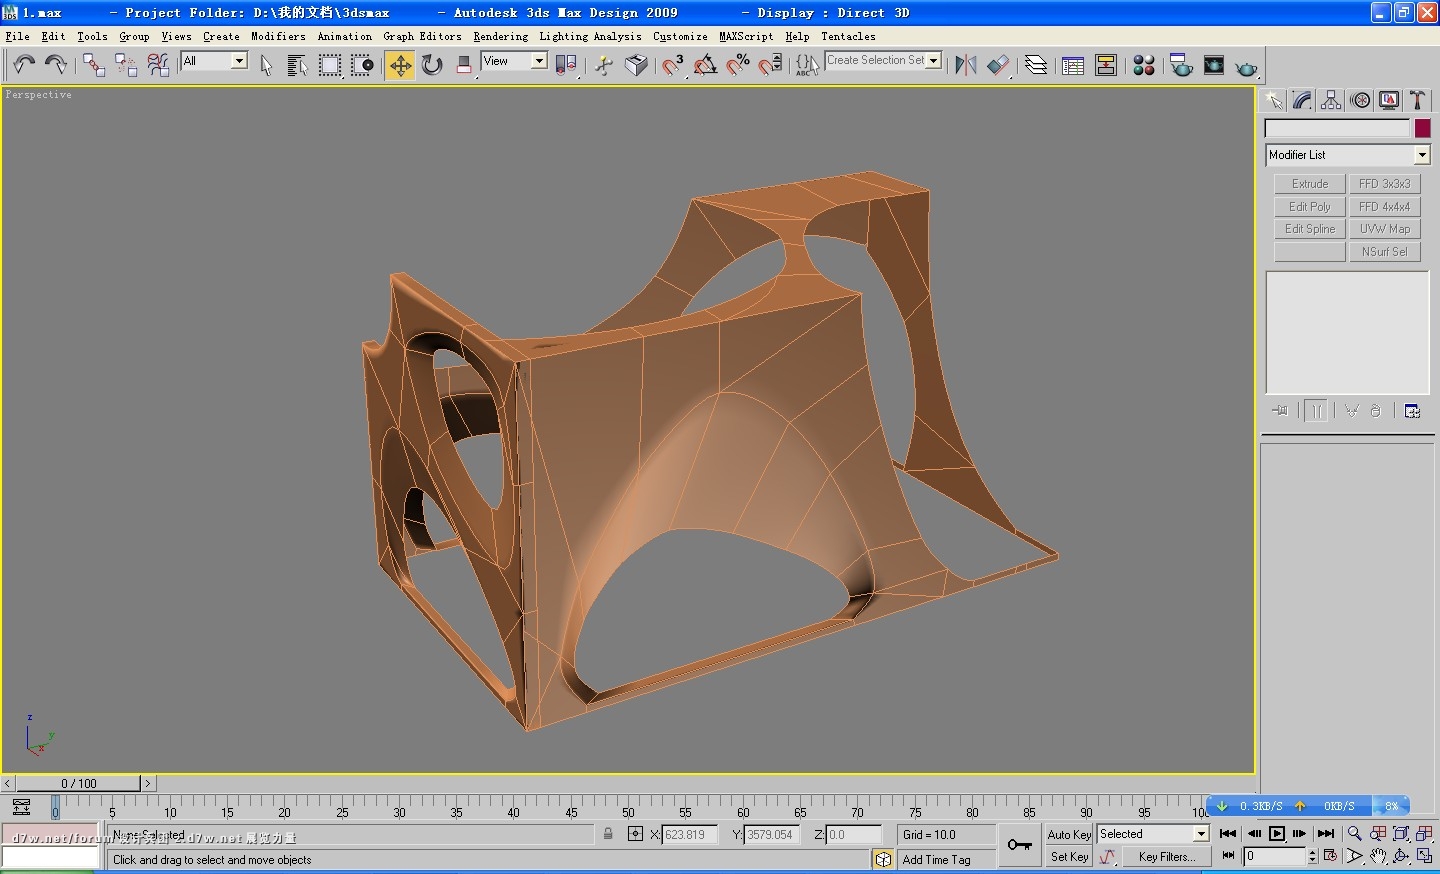The width and height of the screenshot is (1440, 874).
Task: Open the reference coordinate View dropdown
Action: click(539, 61)
